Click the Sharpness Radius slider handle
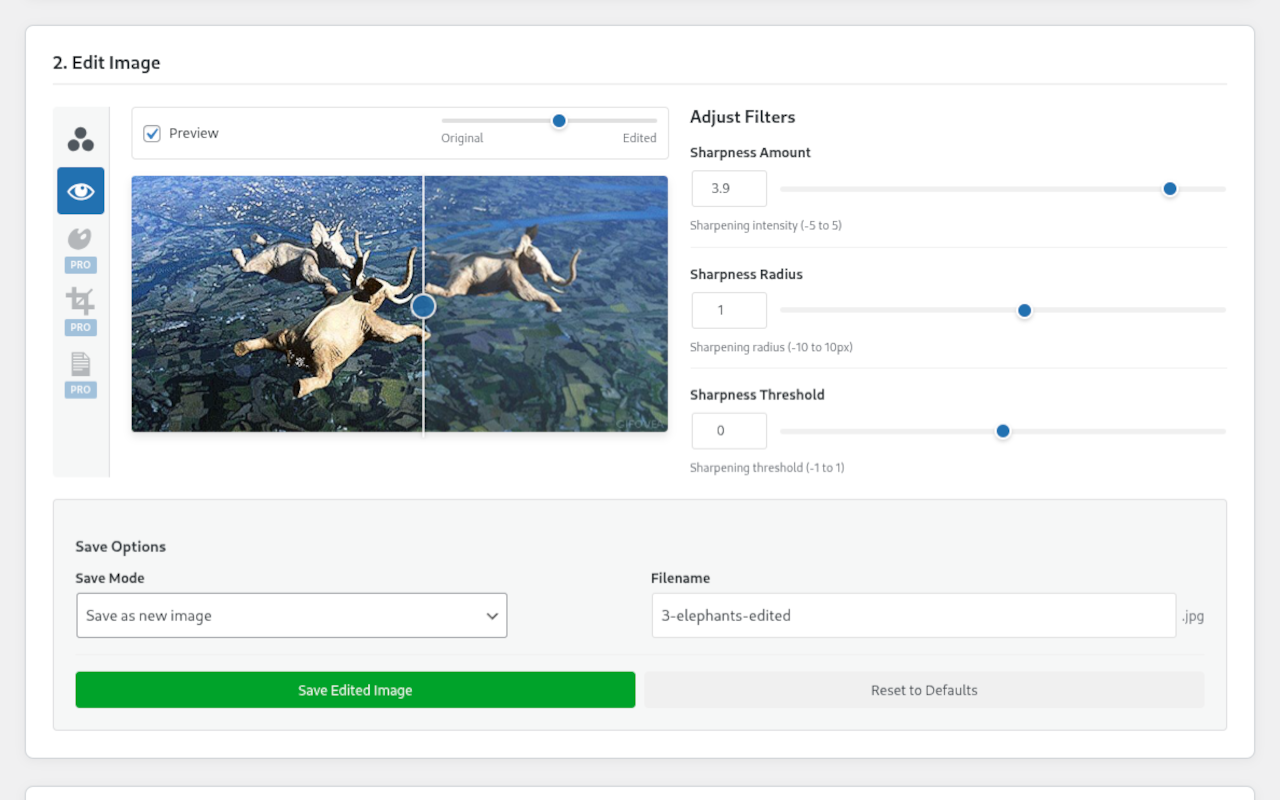The width and height of the screenshot is (1280, 800). pyautogui.click(x=1024, y=311)
